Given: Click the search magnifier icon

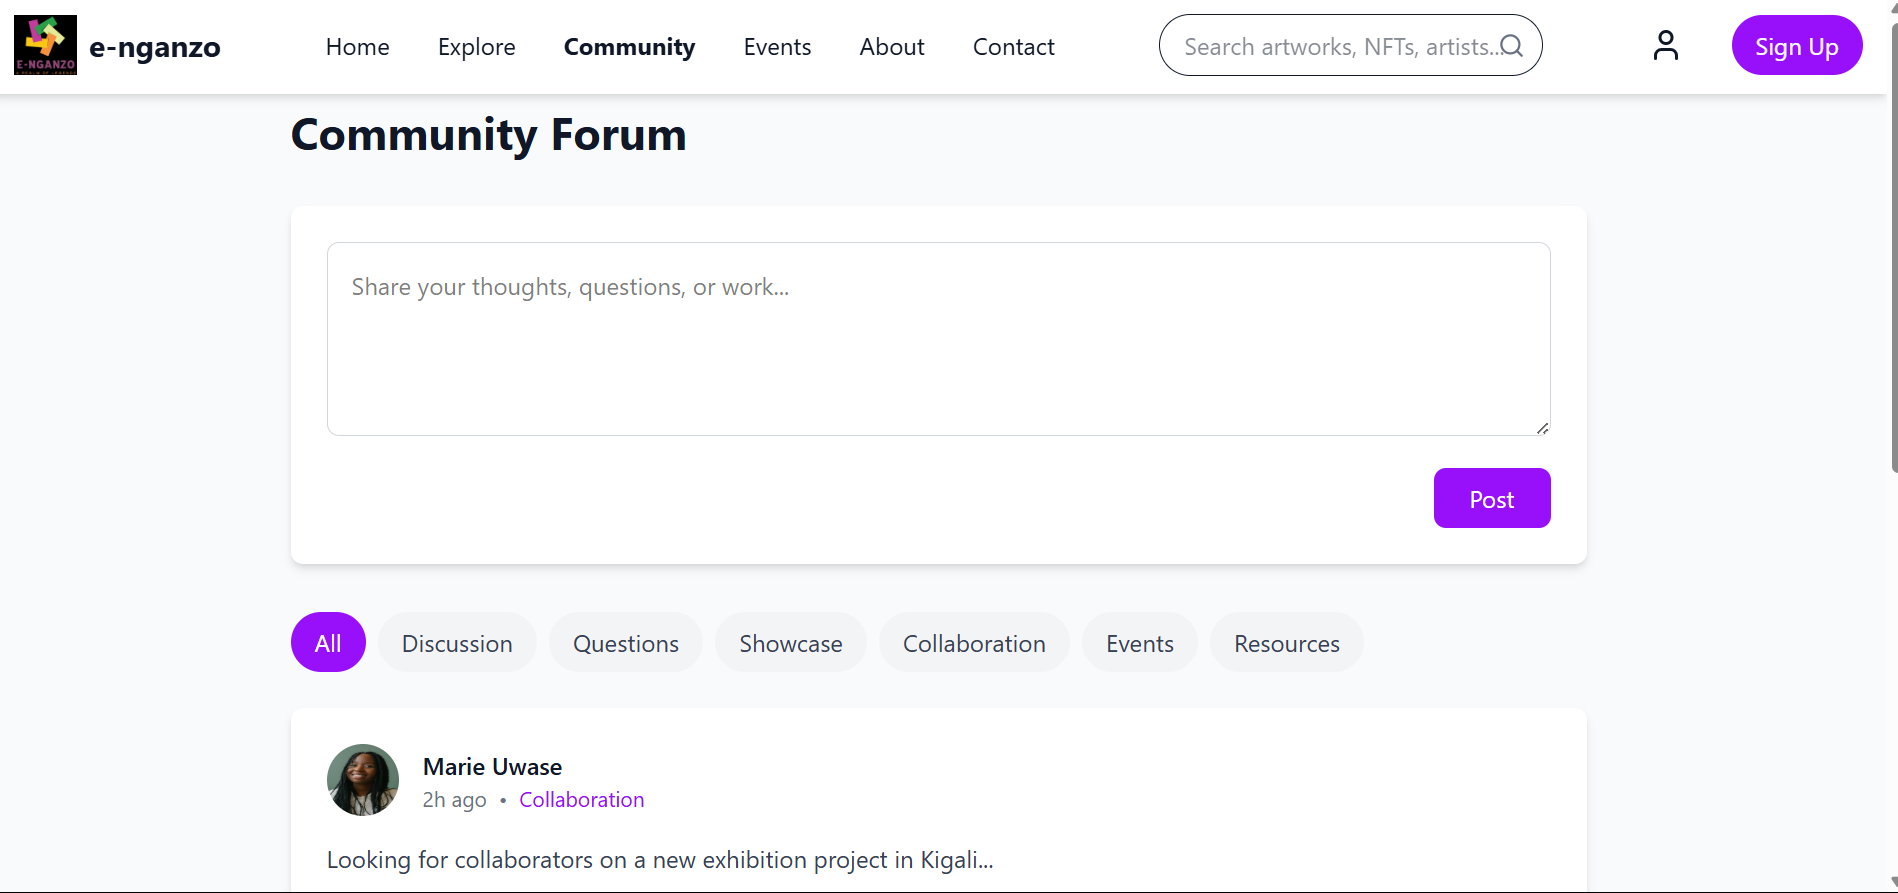Looking at the screenshot, I should (x=1511, y=46).
